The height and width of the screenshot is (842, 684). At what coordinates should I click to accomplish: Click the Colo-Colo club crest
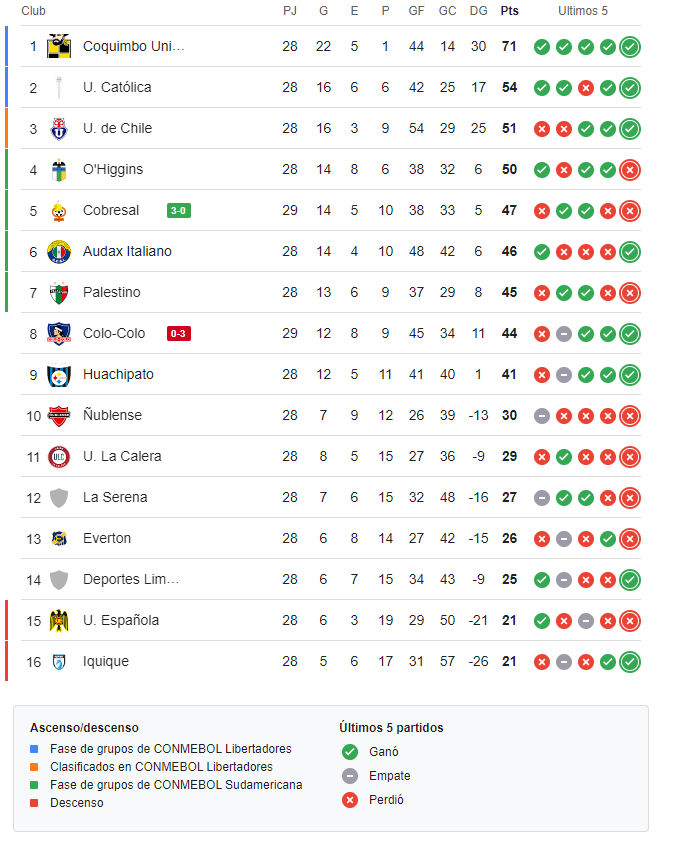[x=59, y=333]
